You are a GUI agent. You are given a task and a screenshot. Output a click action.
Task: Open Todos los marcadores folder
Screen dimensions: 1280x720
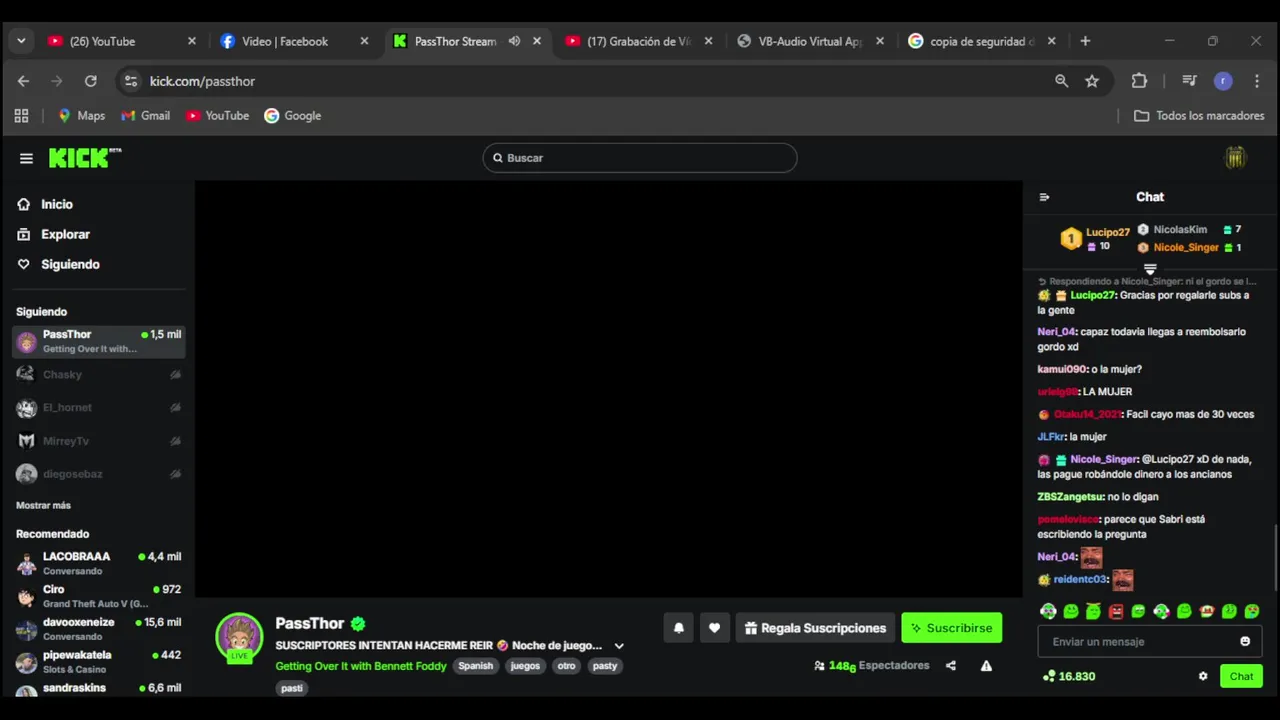pos(1199,116)
